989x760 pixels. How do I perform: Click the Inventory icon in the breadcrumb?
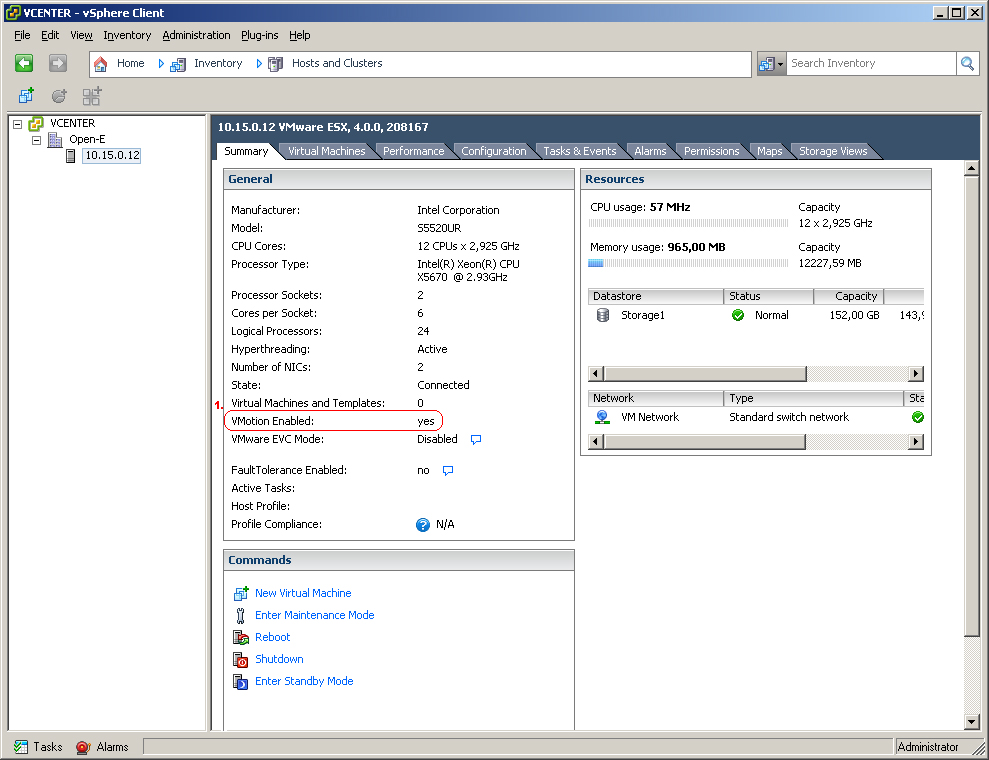click(178, 64)
